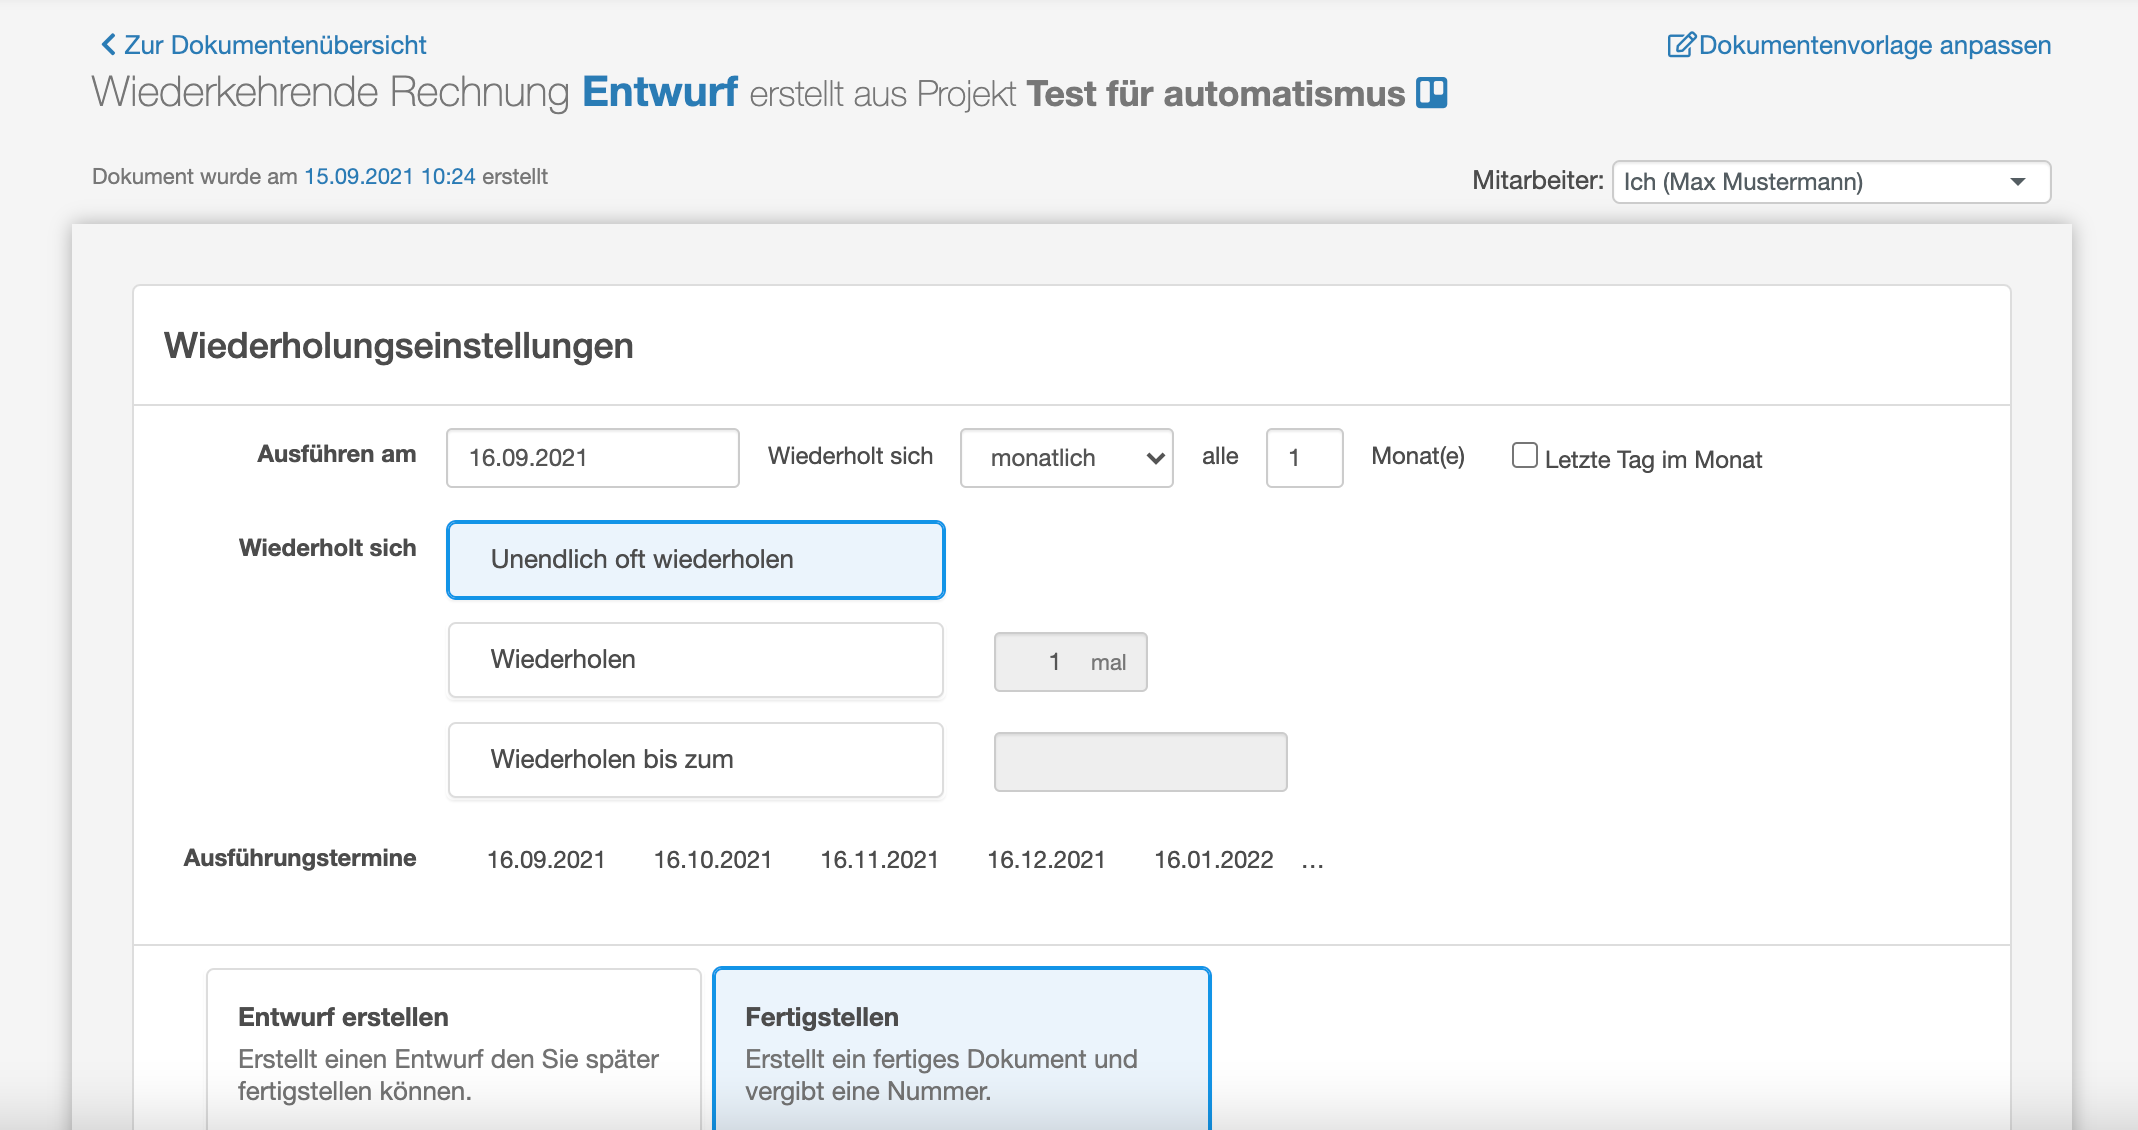Click the creation date 15.09.2021 10:24 link
2138x1130 pixels.
390,177
